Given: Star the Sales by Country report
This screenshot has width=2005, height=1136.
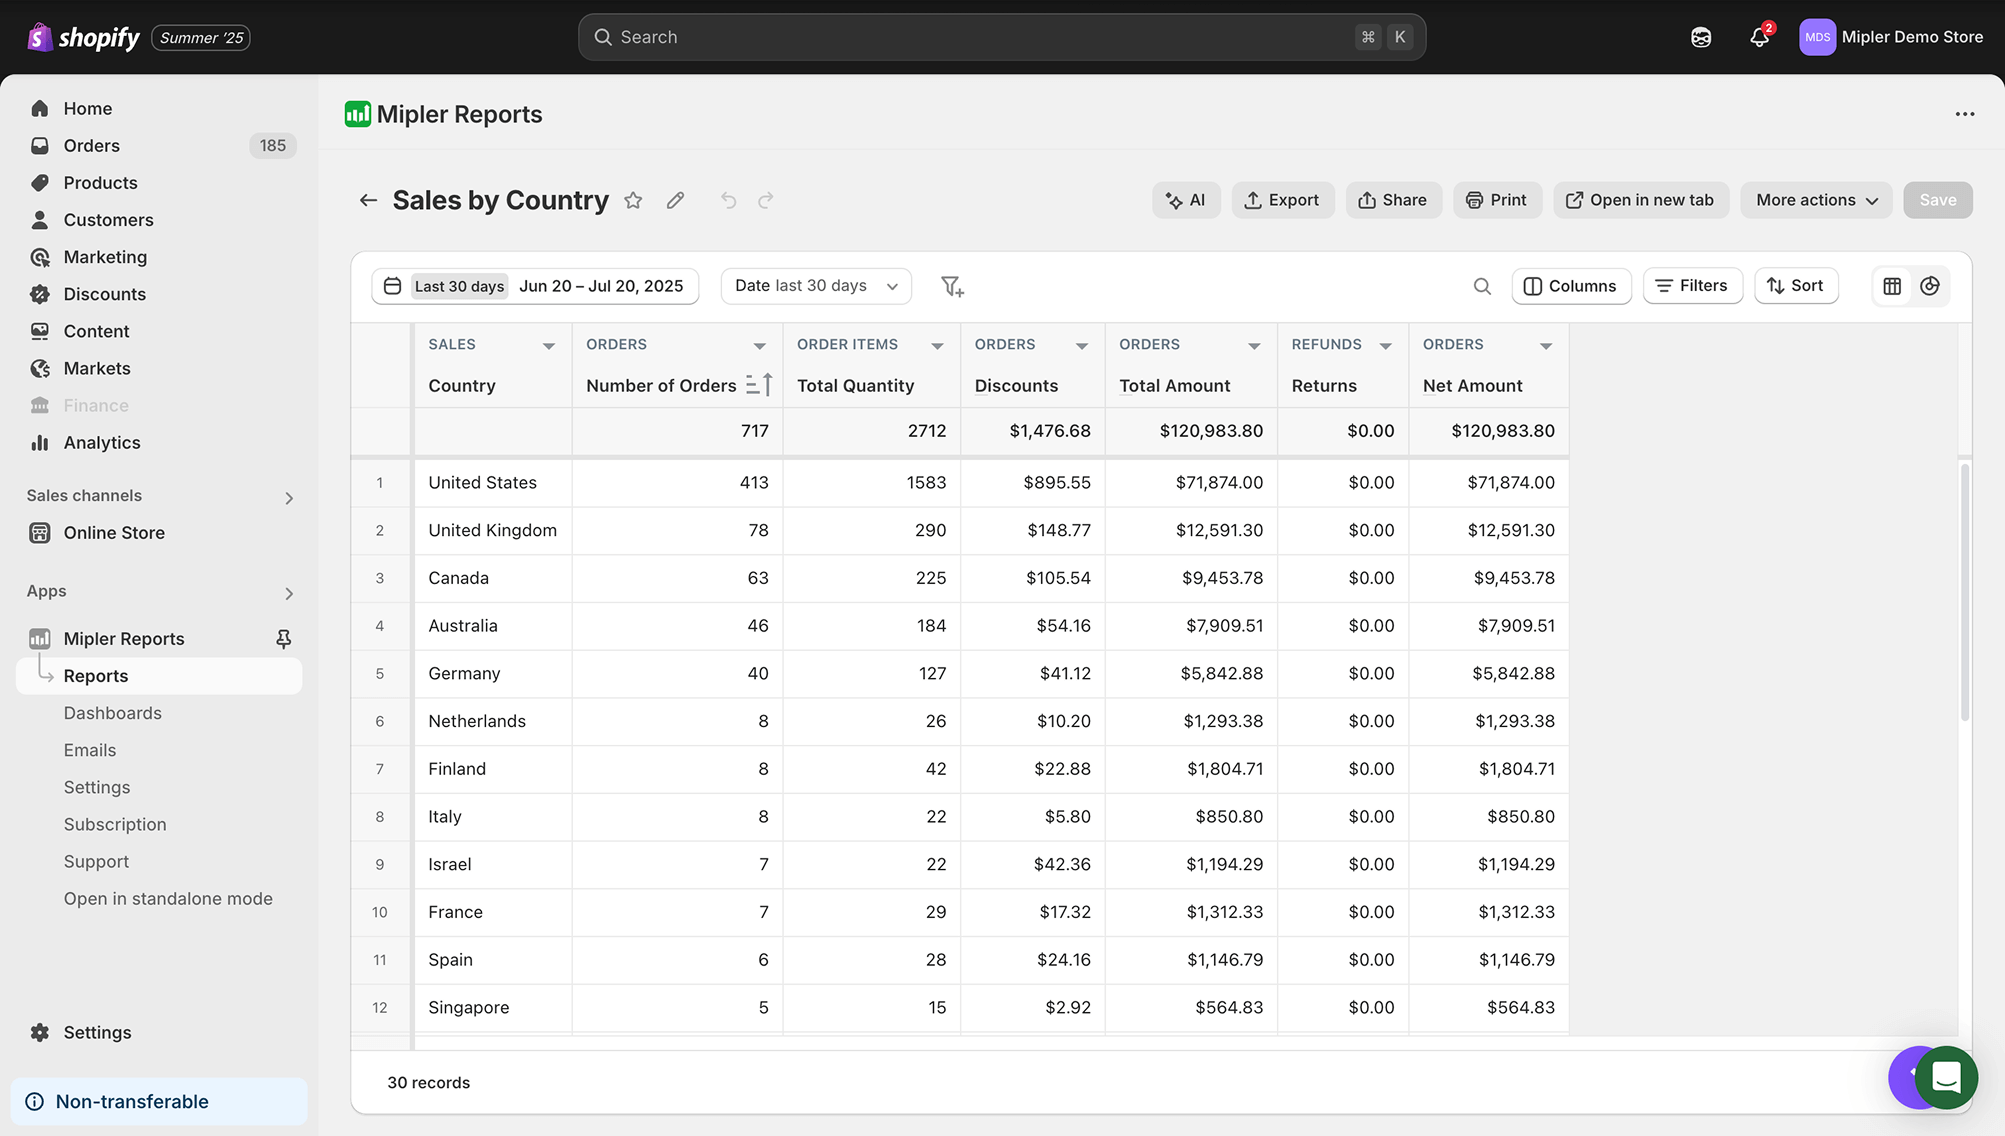Looking at the screenshot, I should point(633,200).
